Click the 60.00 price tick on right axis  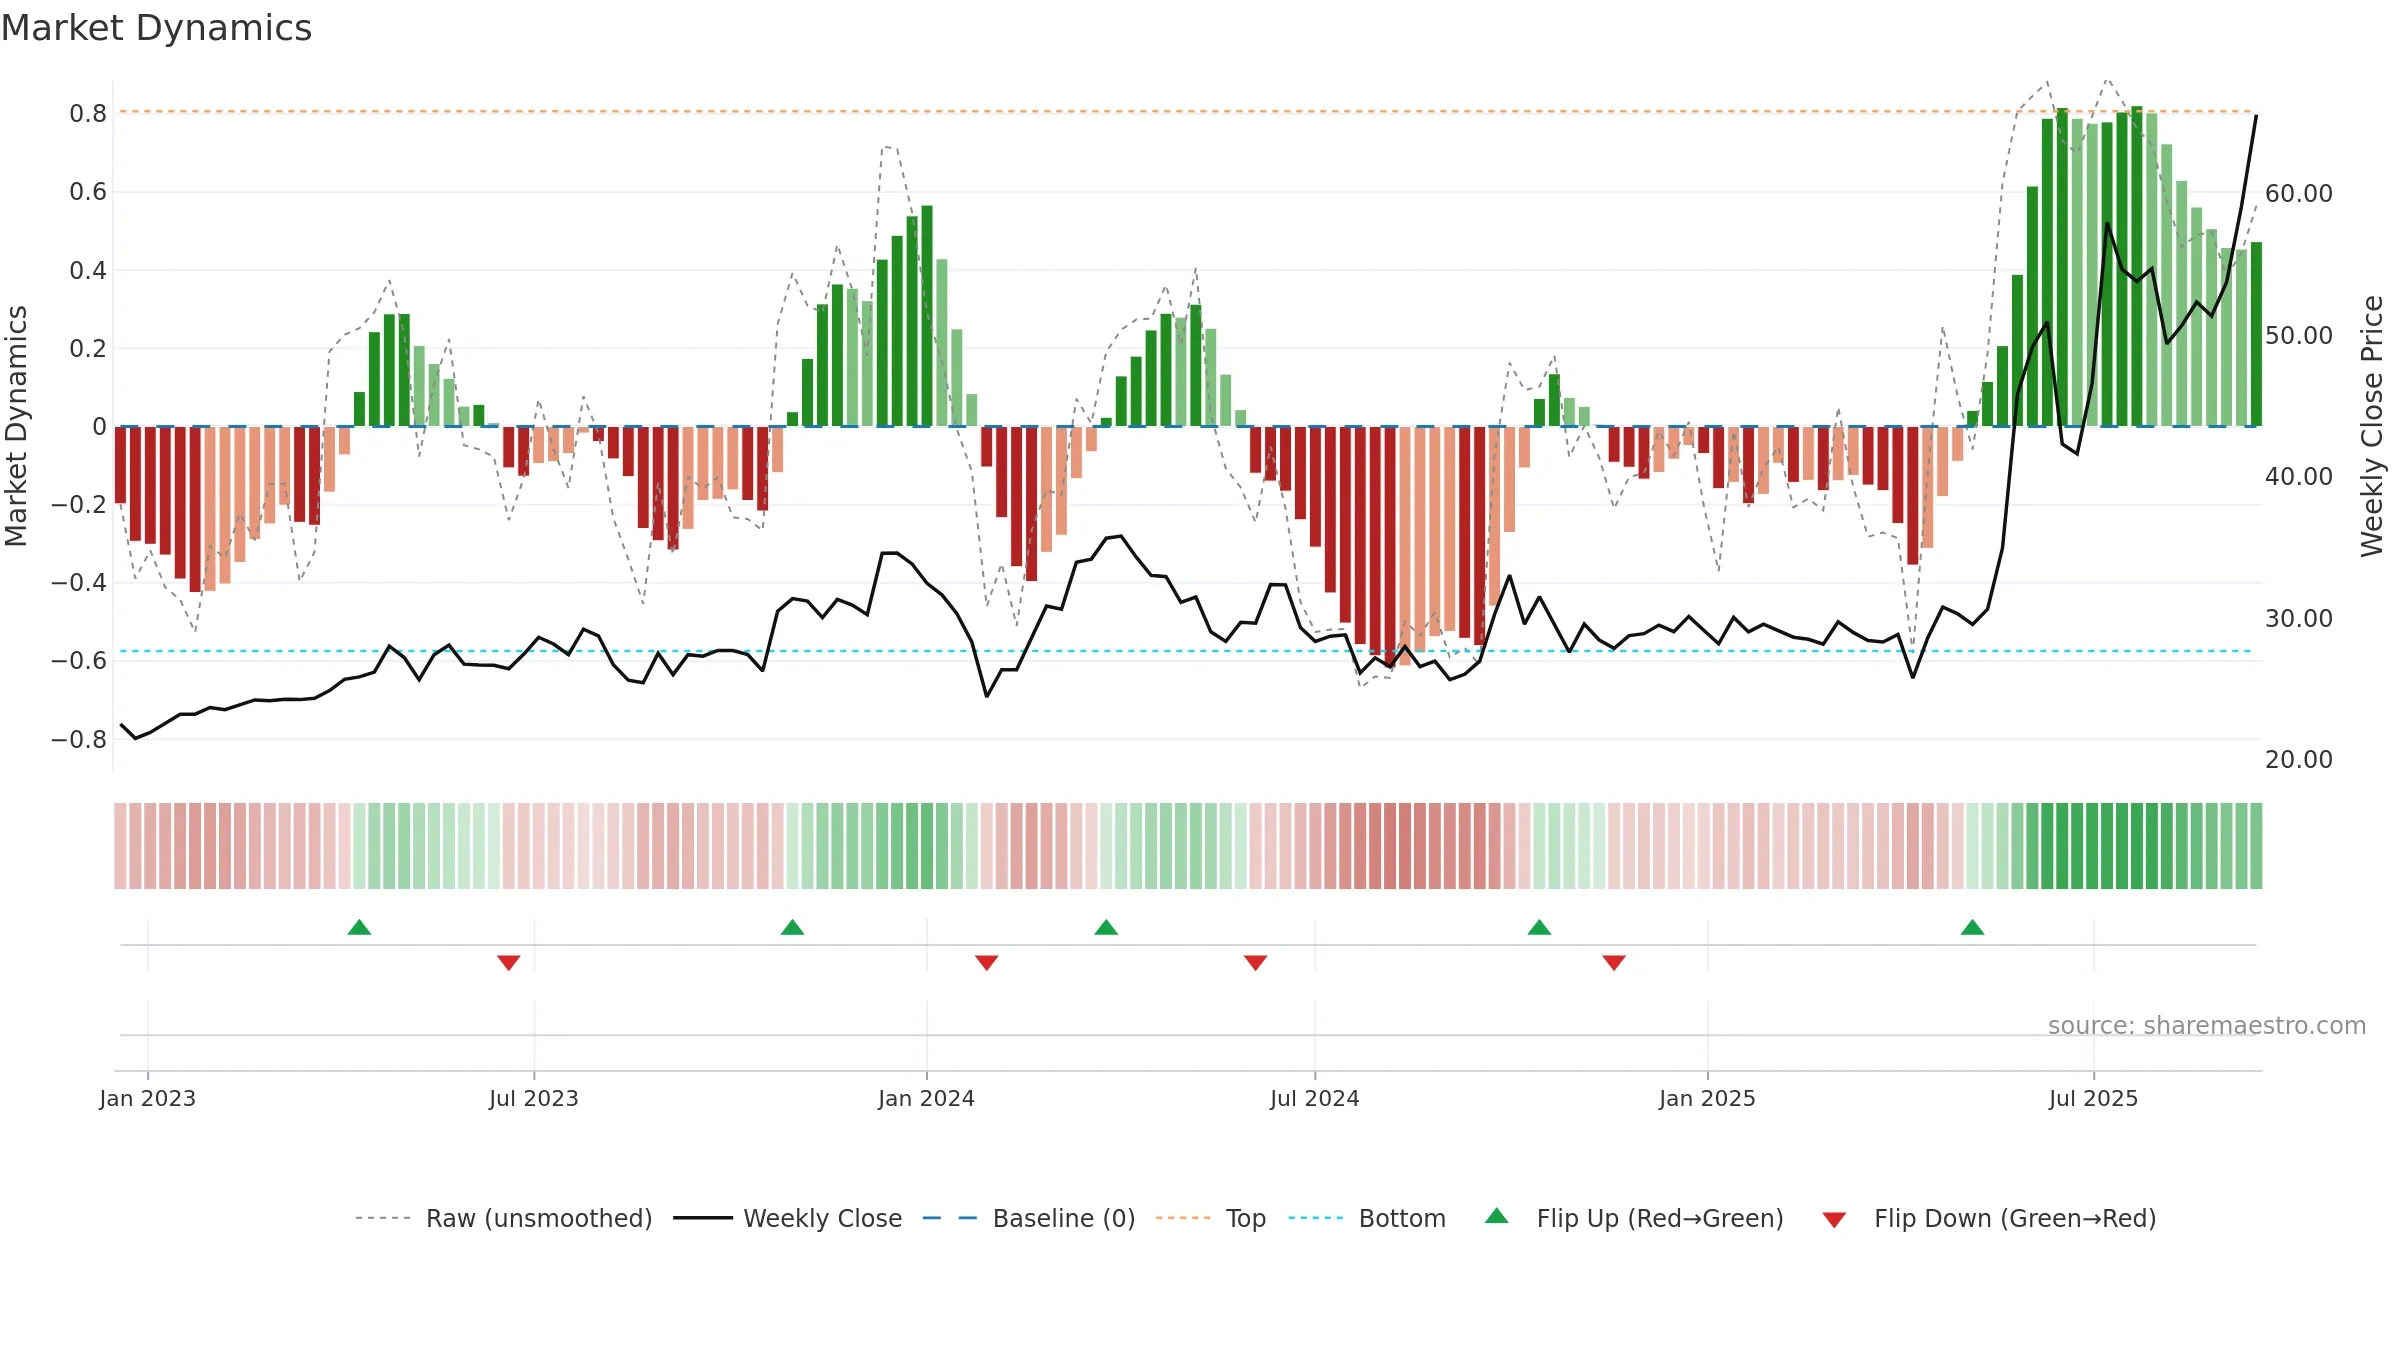tap(2299, 193)
